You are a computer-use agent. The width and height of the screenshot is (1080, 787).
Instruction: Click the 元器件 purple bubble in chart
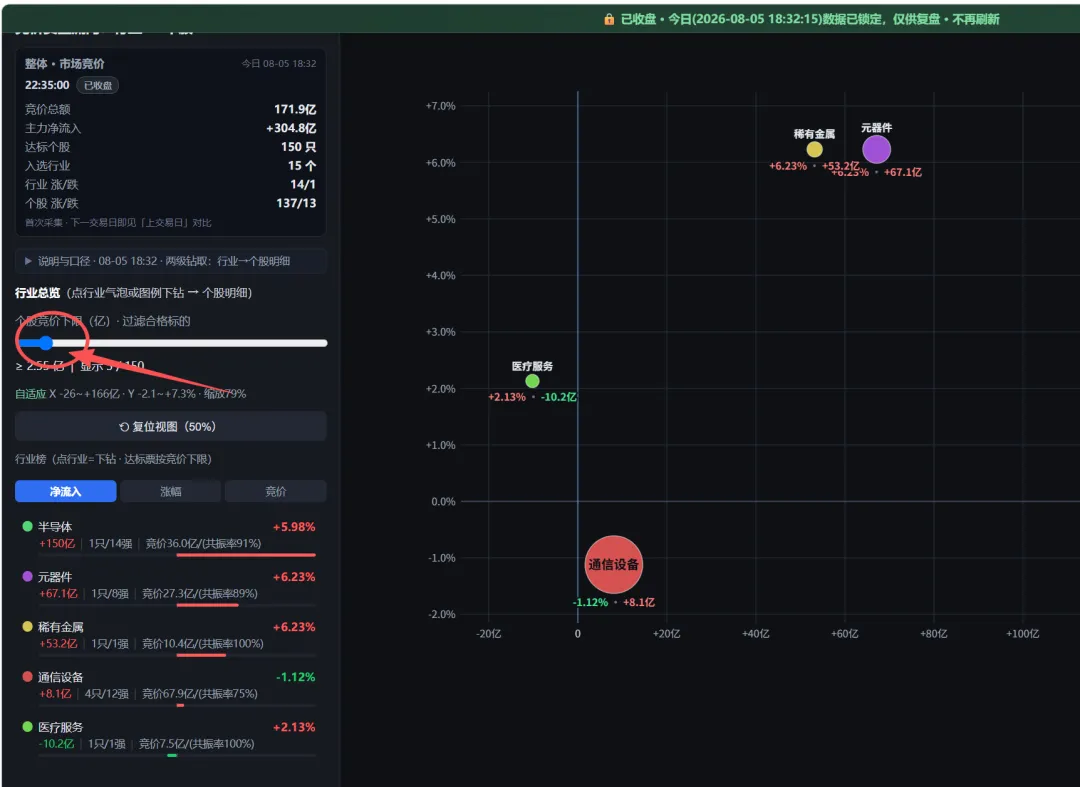coord(876,149)
